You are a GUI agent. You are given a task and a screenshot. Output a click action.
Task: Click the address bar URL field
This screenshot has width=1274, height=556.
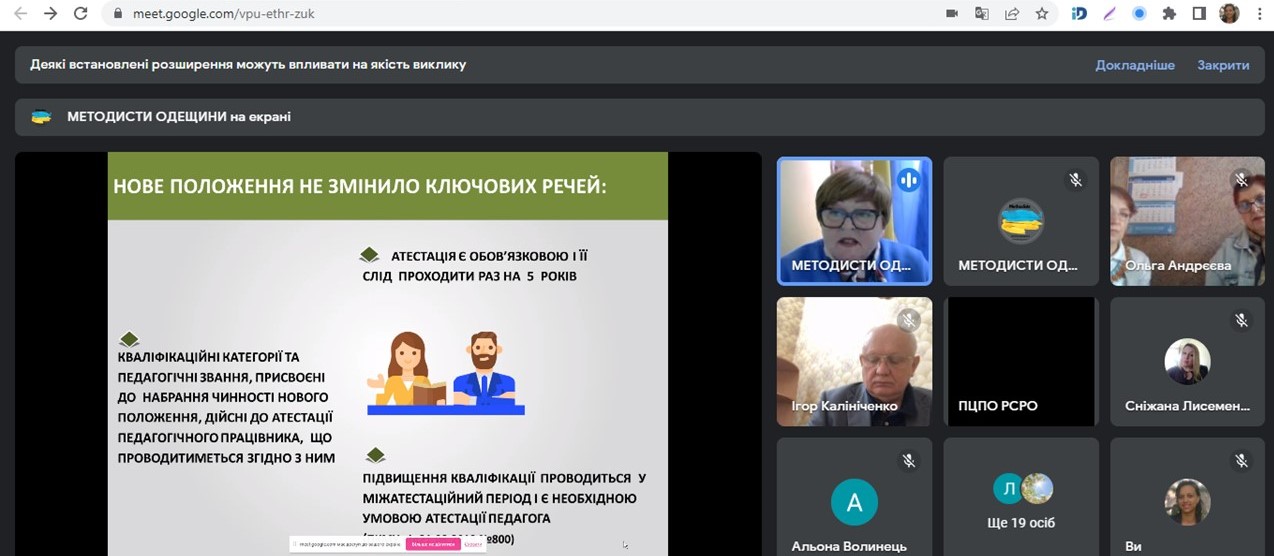[500, 14]
